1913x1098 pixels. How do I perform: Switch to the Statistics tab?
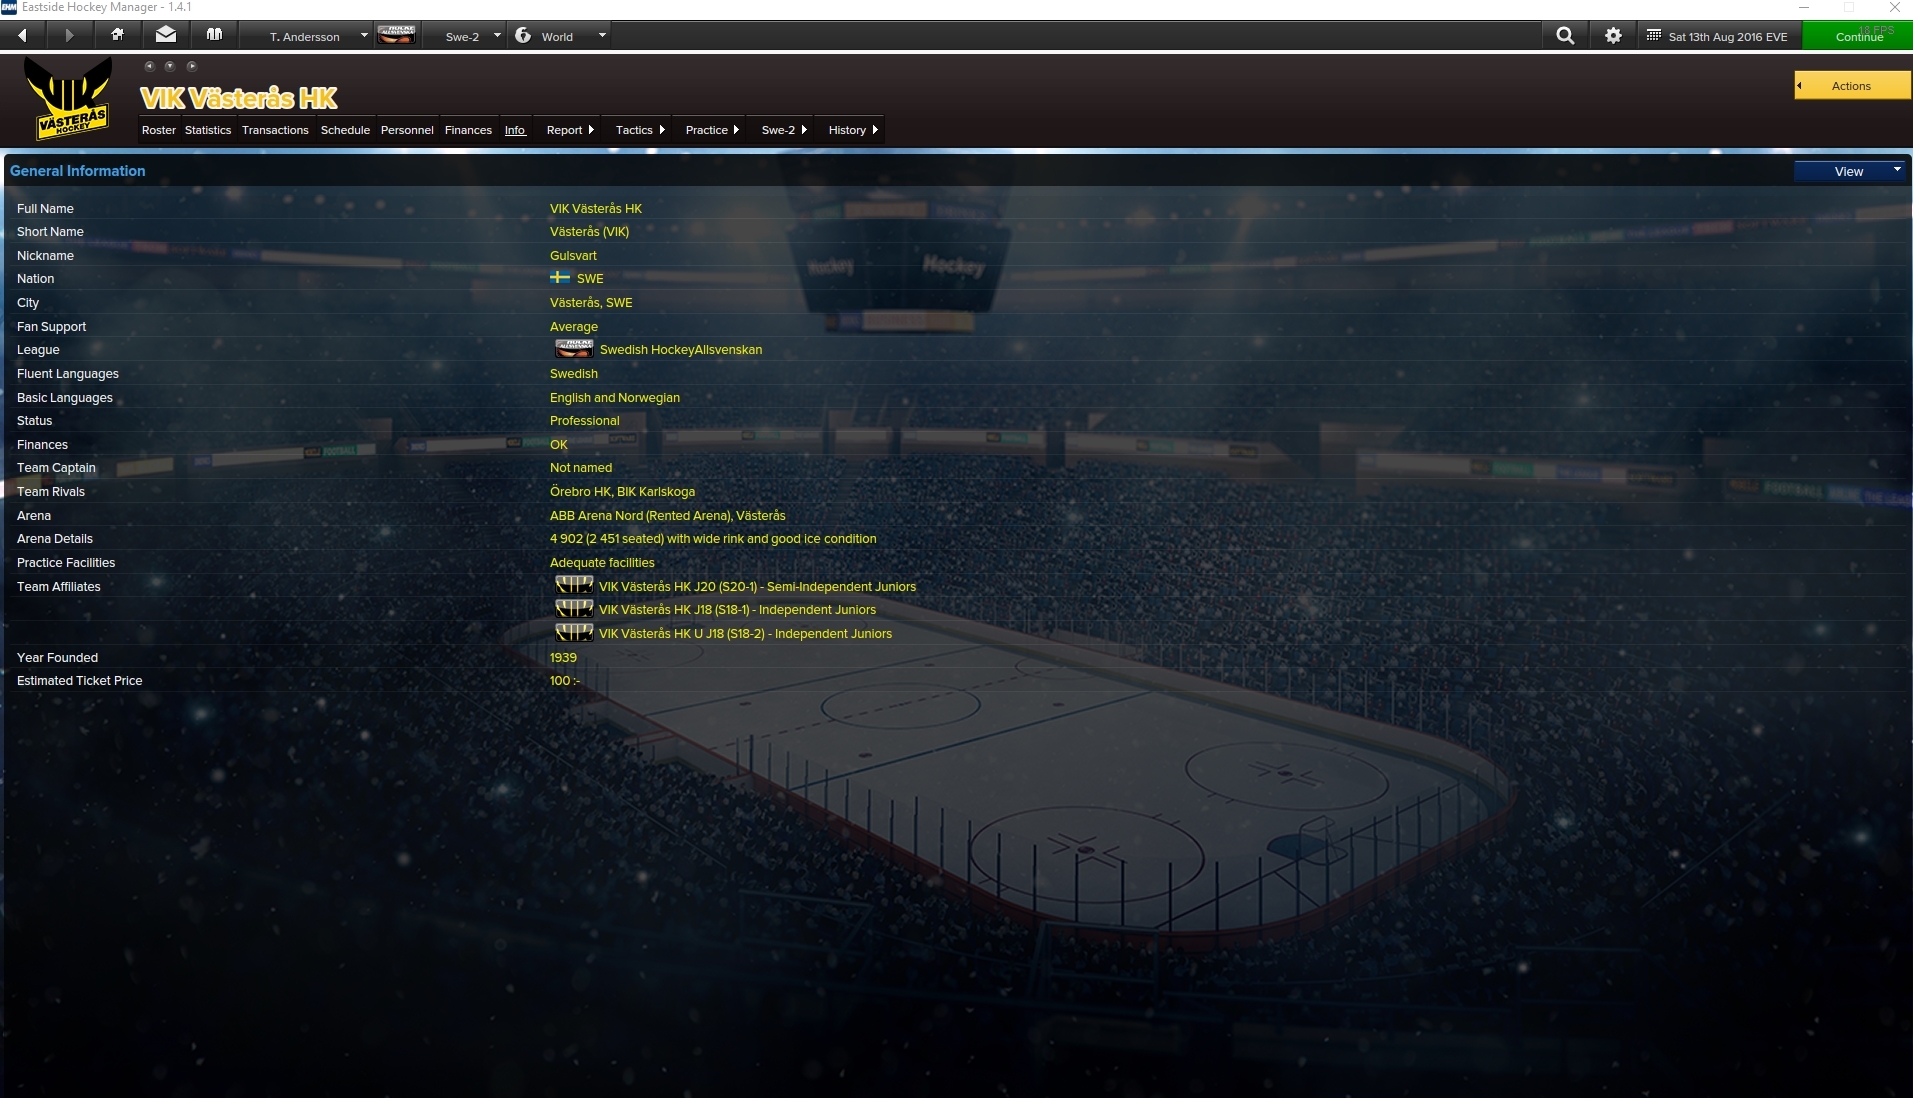(208, 130)
